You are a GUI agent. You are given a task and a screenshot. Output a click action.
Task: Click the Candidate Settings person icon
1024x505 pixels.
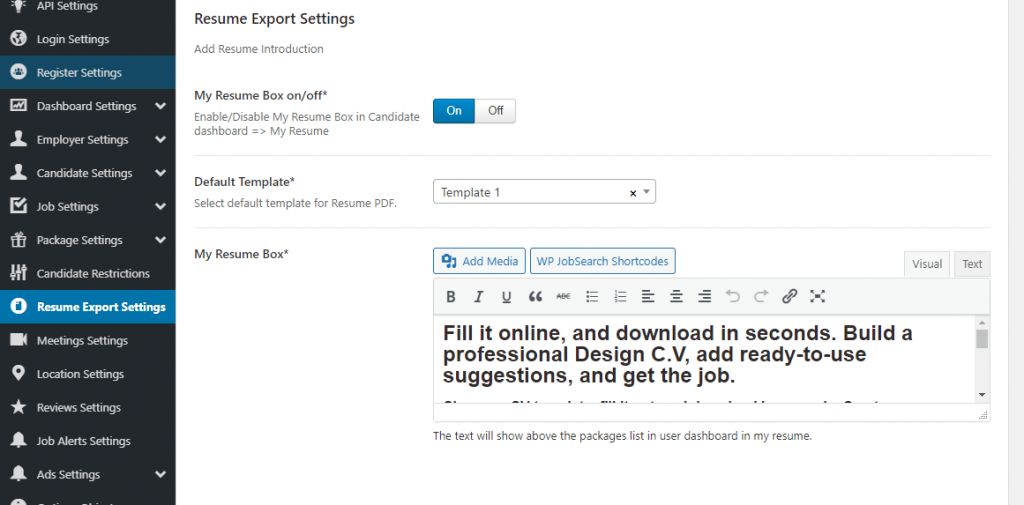point(18,172)
